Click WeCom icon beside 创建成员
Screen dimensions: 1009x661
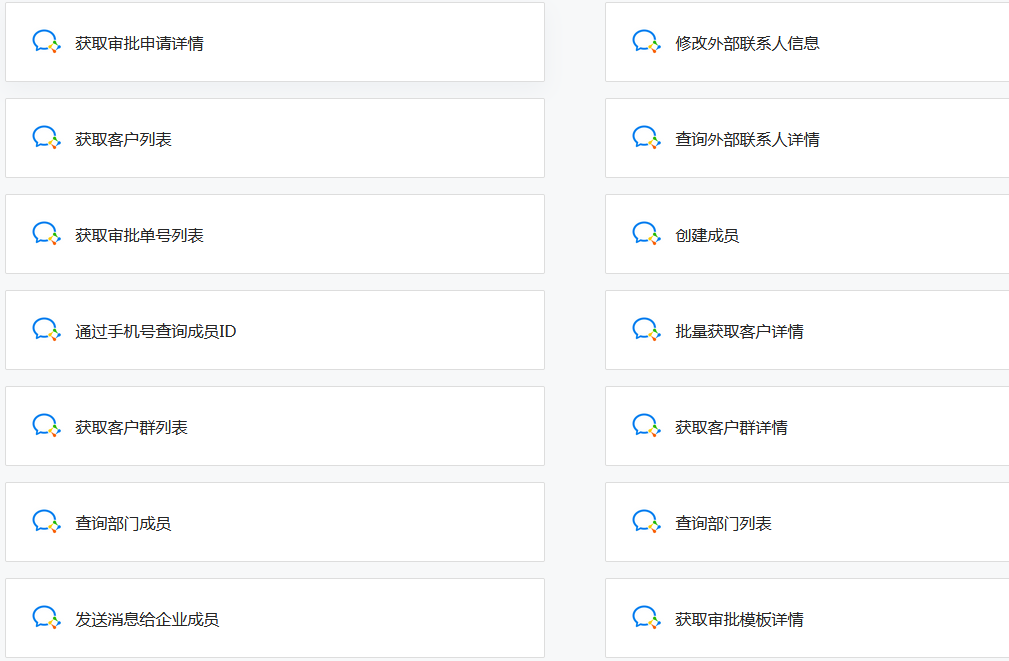646,234
